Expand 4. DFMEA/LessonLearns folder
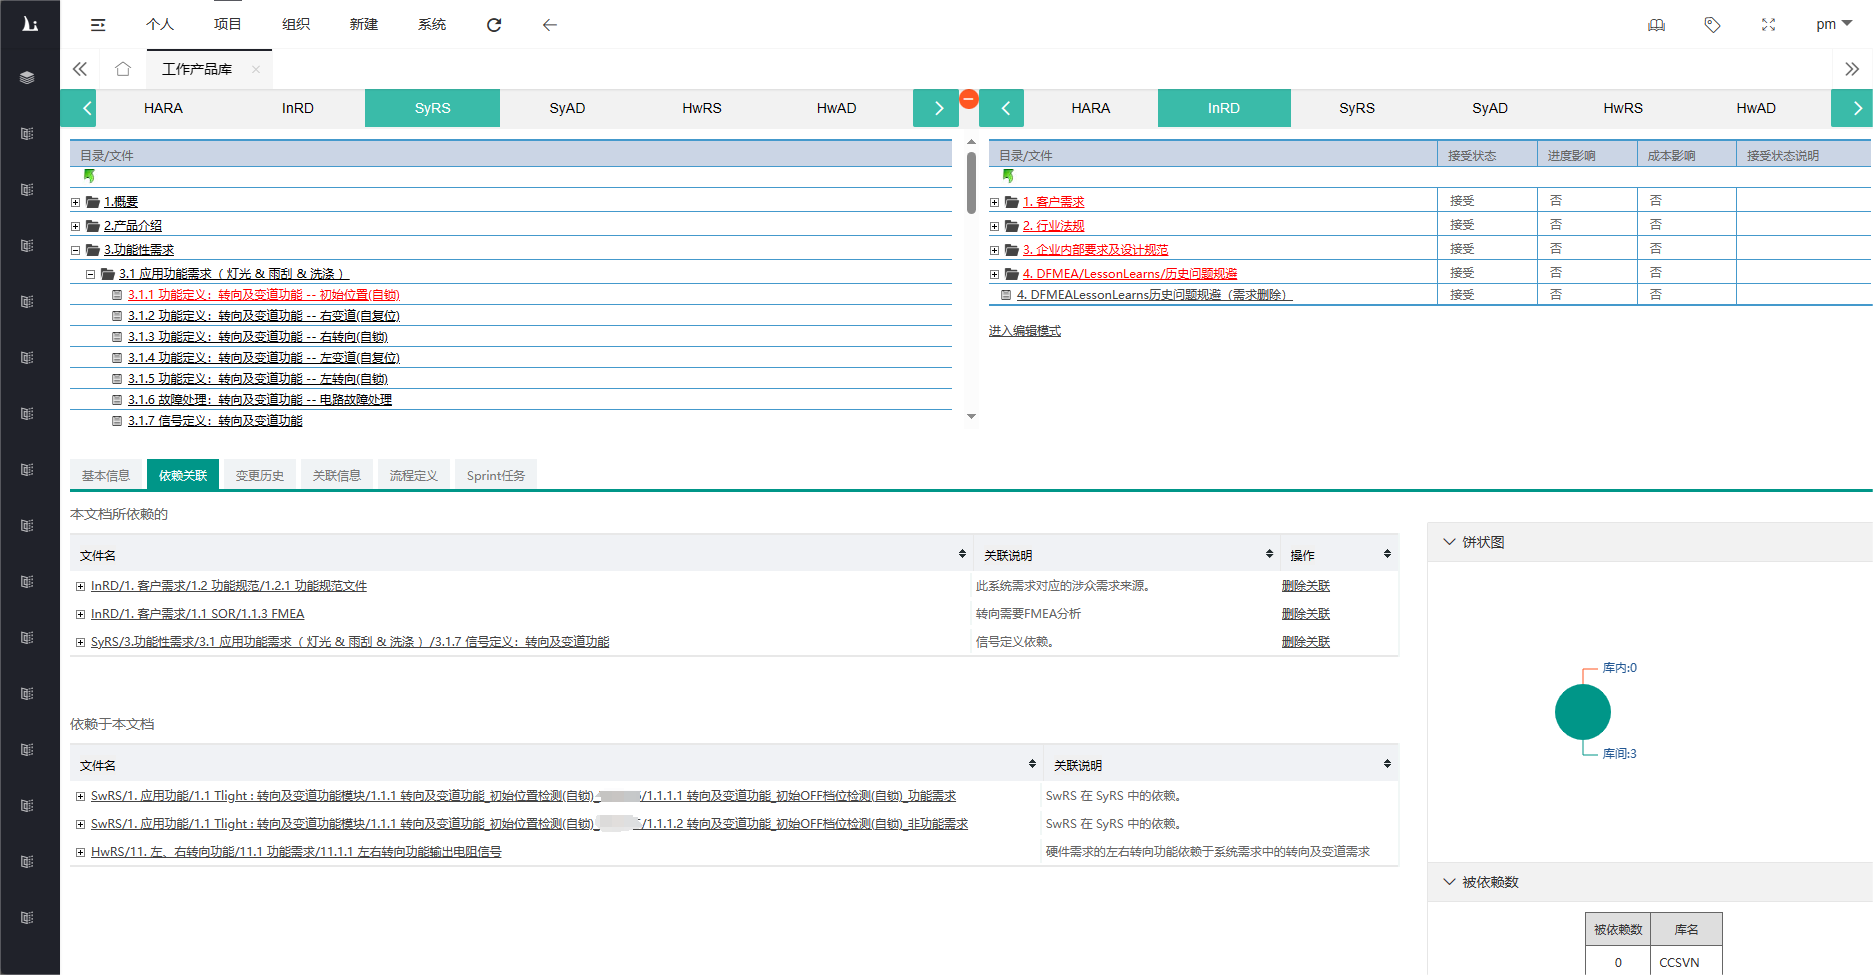The image size is (1873, 975). tap(994, 274)
